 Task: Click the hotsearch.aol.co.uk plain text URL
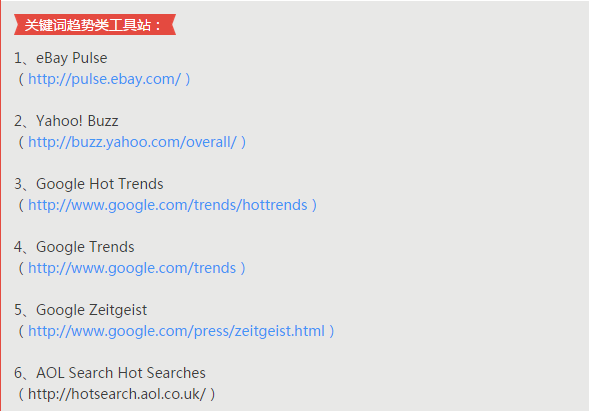117,394
